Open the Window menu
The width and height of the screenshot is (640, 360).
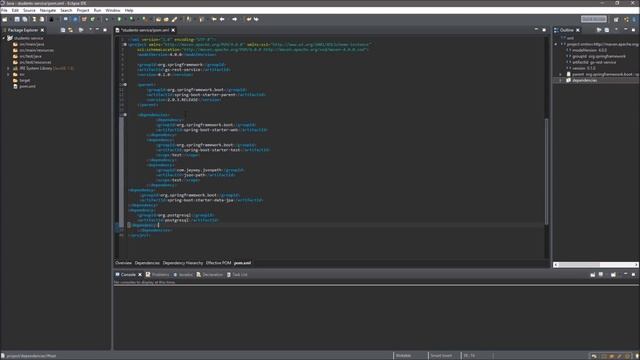pos(113,10)
